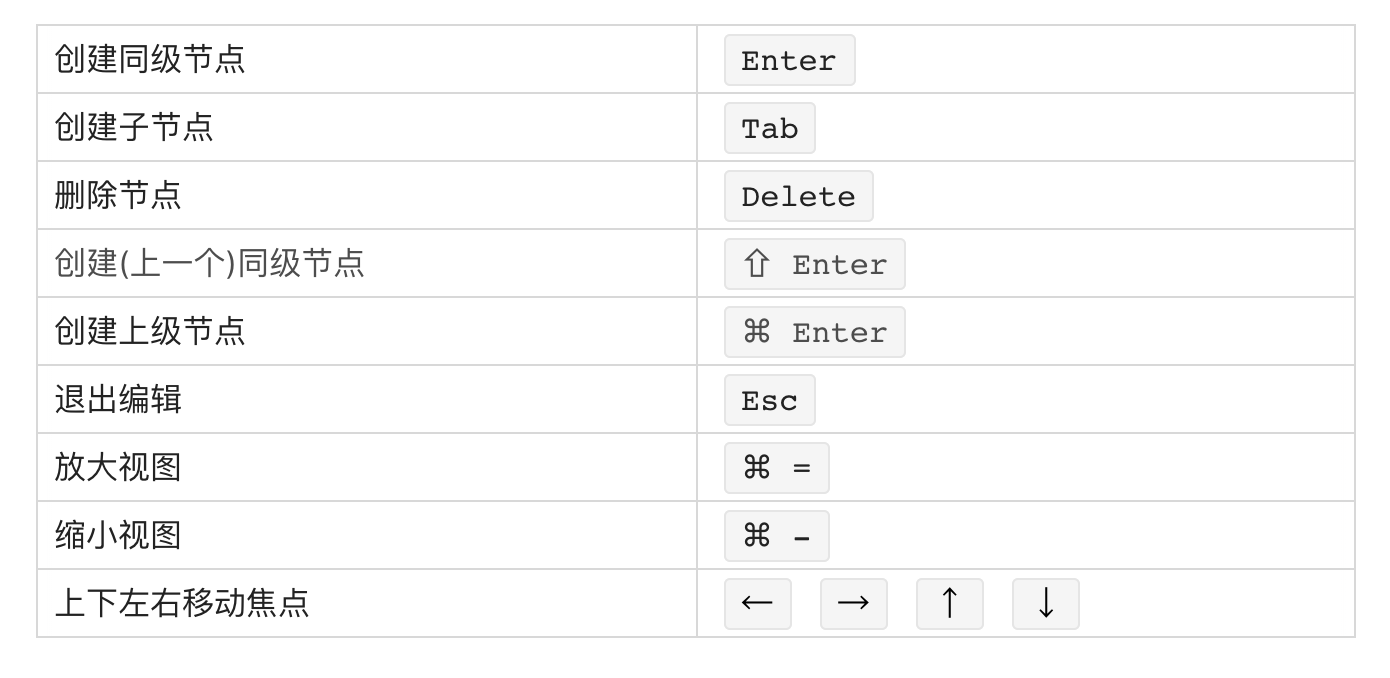This screenshot has width=1390, height=678.
Task: Click the right arrow key icon
Action: (854, 604)
